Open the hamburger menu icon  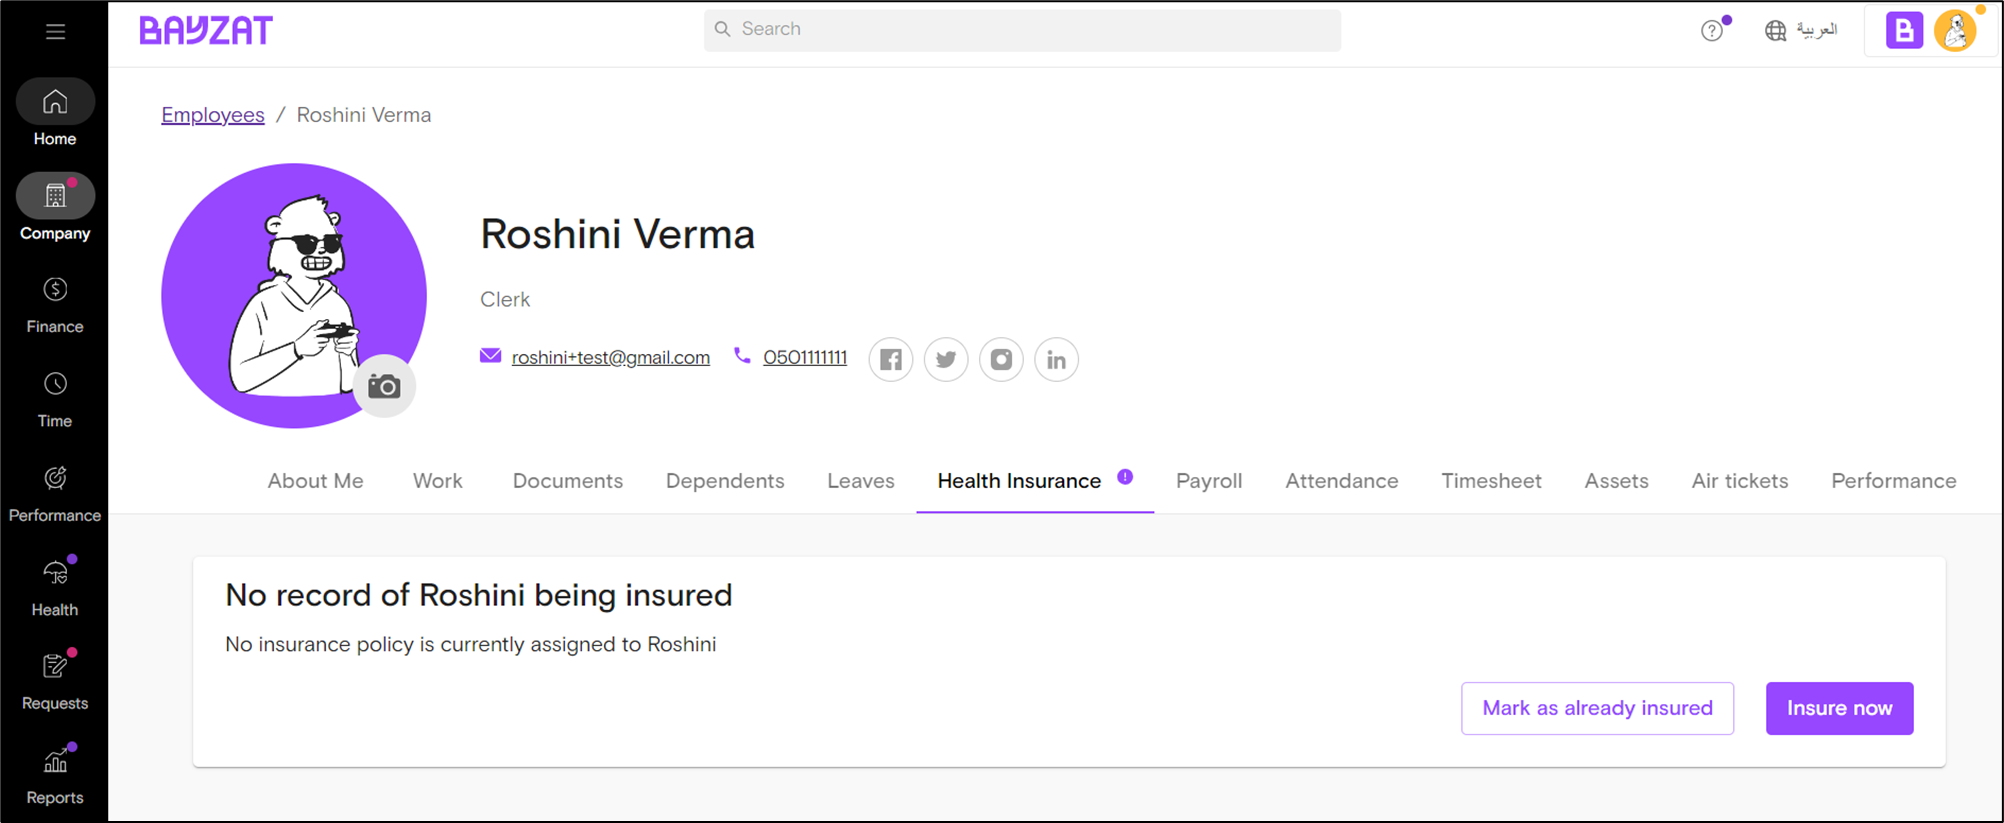pos(55,31)
